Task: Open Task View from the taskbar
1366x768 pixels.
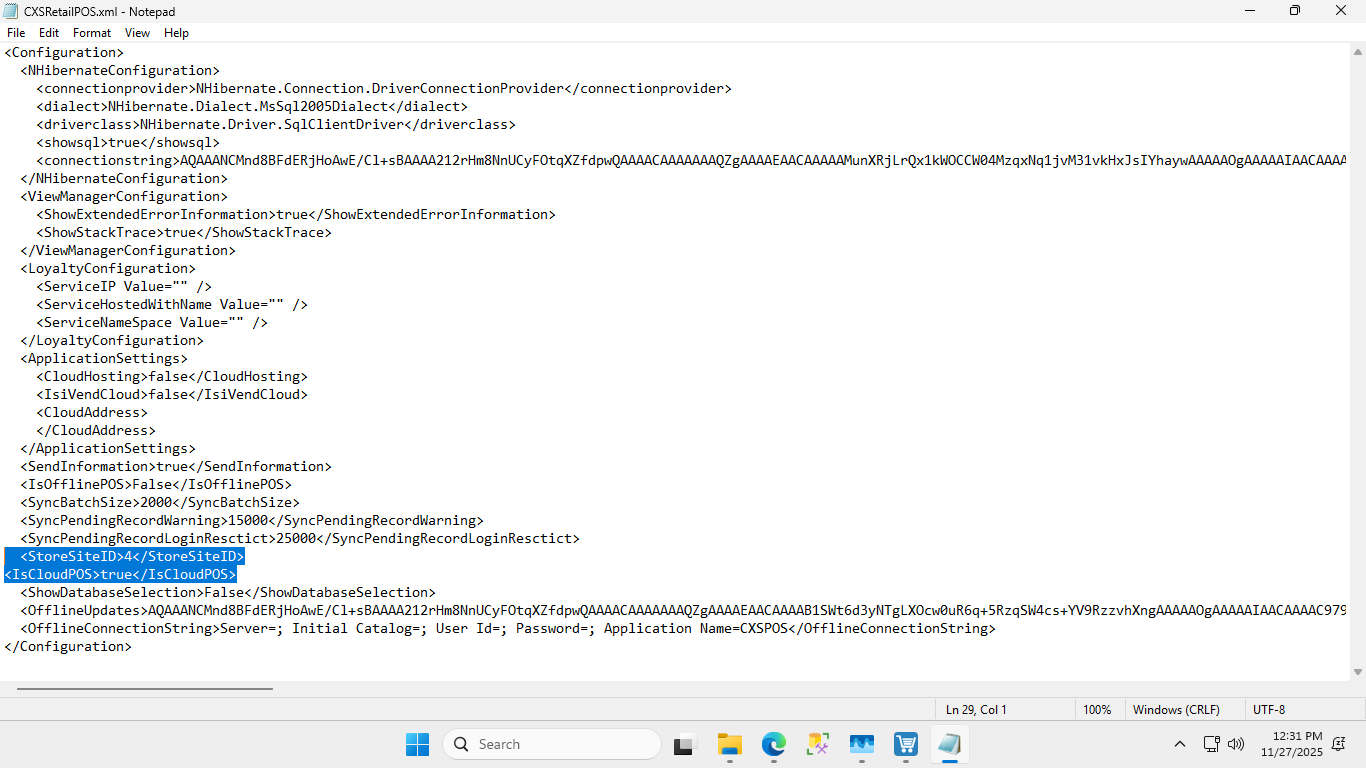Action: tap(684, 744)
